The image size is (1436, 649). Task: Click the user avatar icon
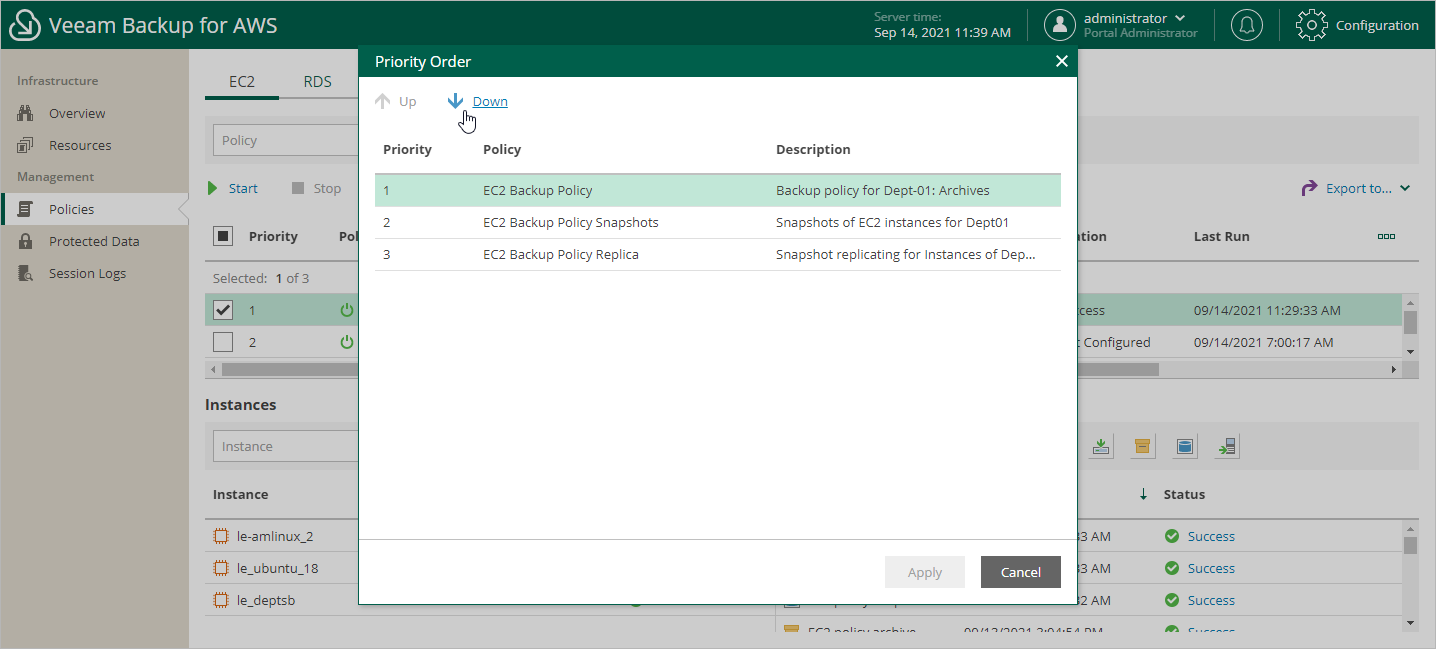pyautogui.click(x=1060, y=25)
